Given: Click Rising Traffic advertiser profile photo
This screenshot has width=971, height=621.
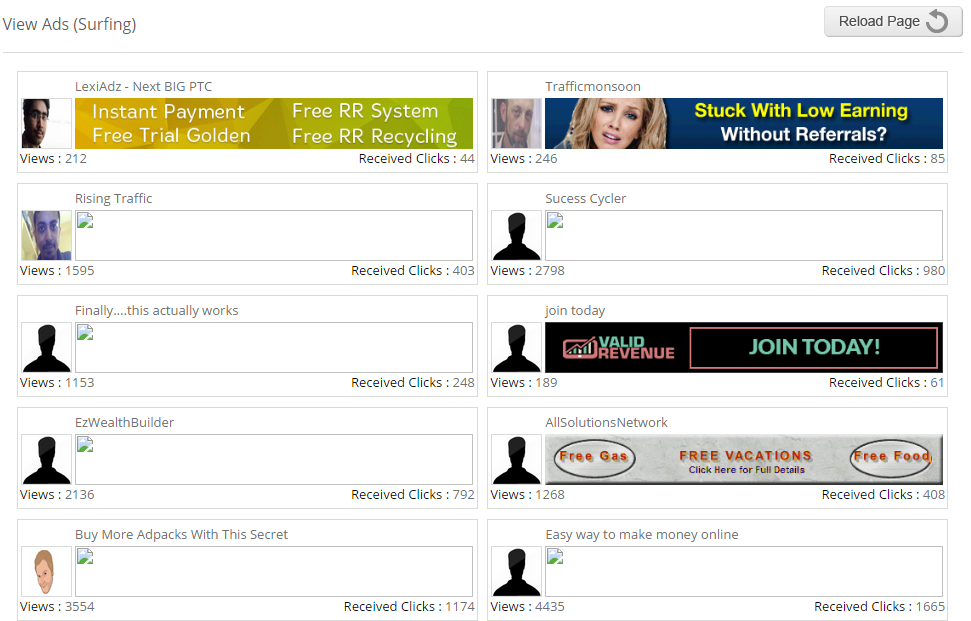Looking at the screenshot, I should (x=46, y=235).
